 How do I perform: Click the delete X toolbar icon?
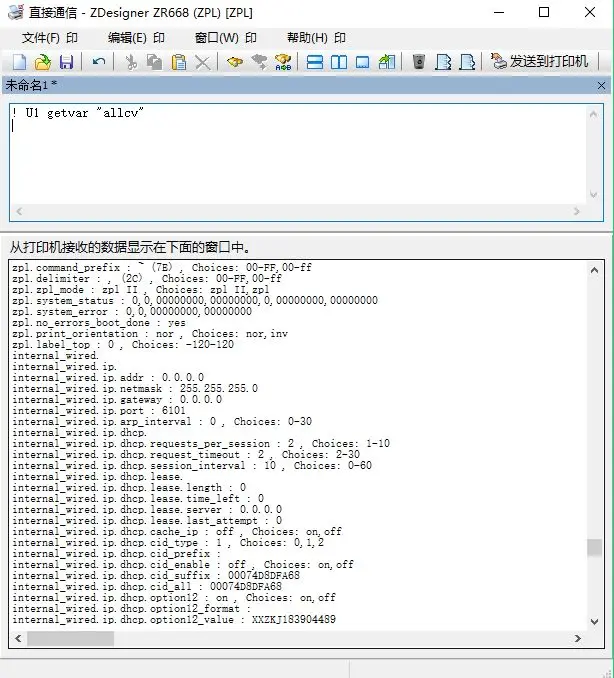point(203,62)
